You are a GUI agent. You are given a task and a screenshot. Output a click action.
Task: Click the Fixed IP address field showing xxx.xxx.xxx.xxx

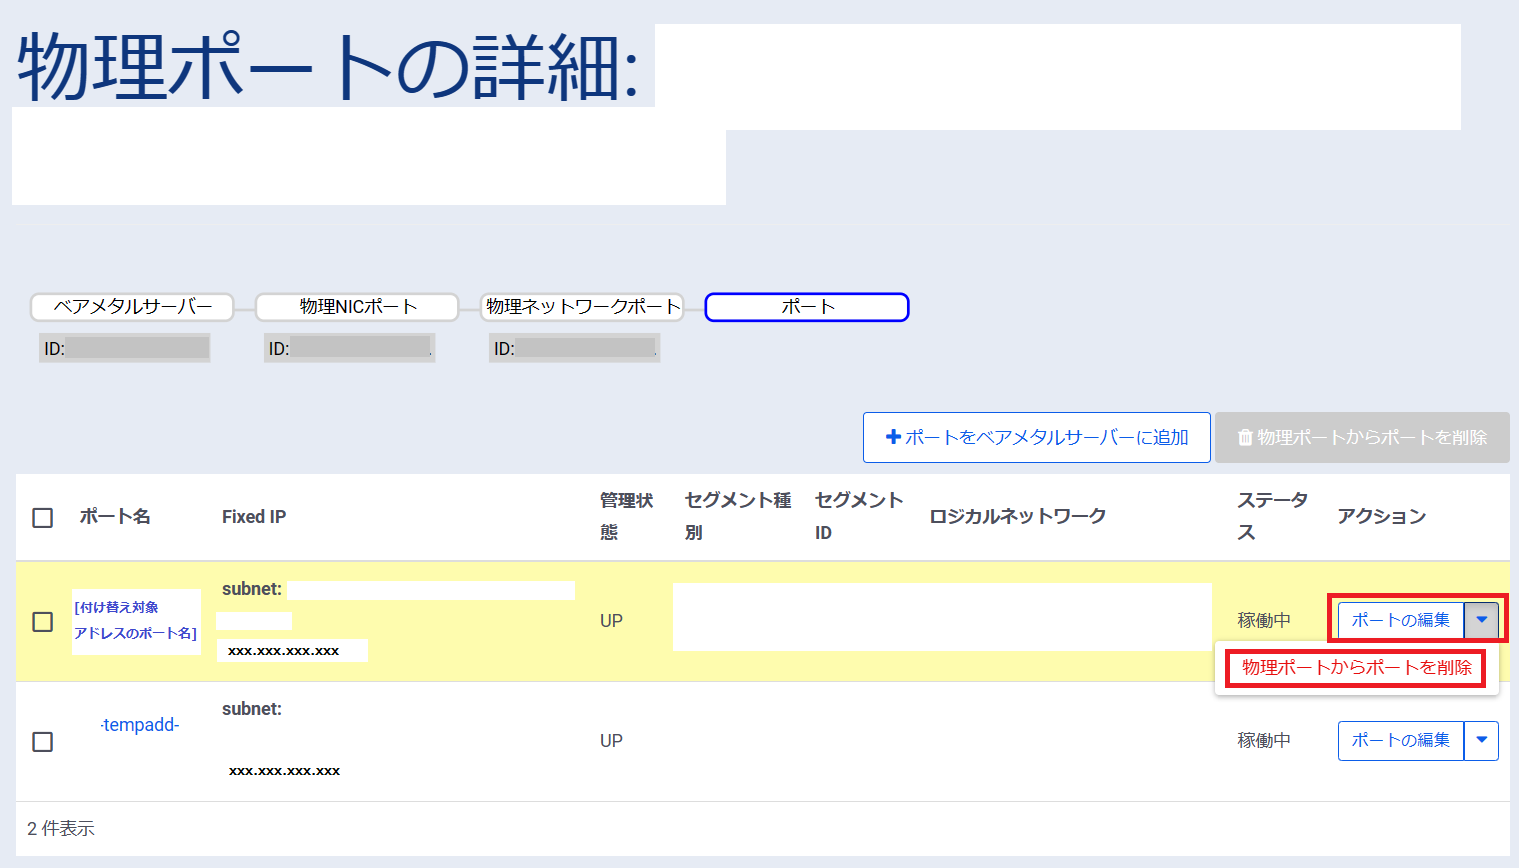tap(292, 650)
